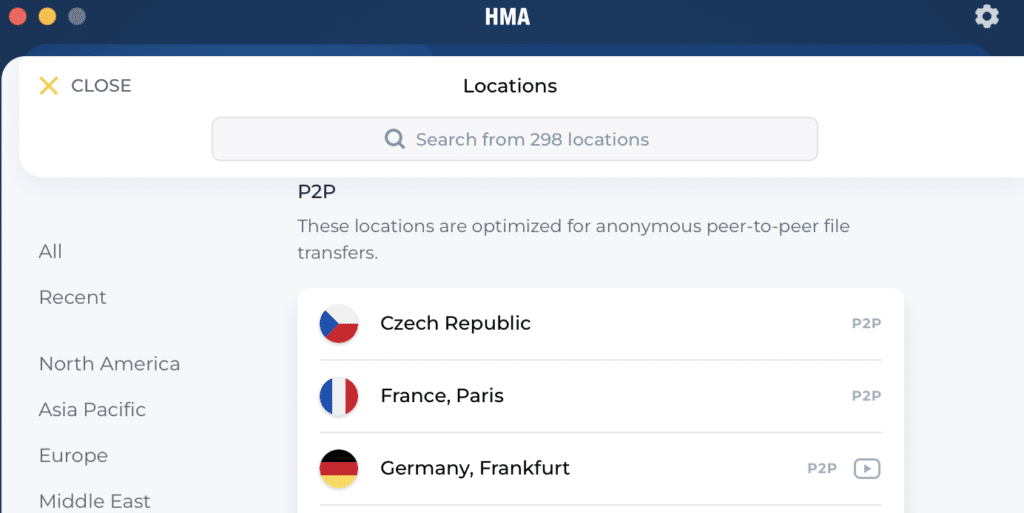1024x513 pixels.
Task: Open settings via the gear icon
Action: coord(986,16)
